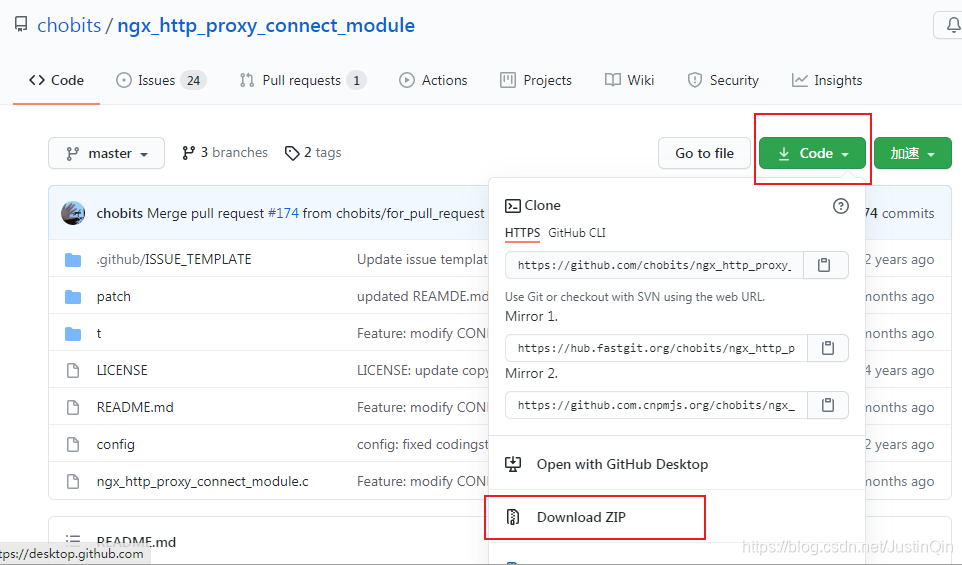Open the 加速 dropdown button
Screen dimensions: 962x565
pyautogui.click(x=912, y=153)
